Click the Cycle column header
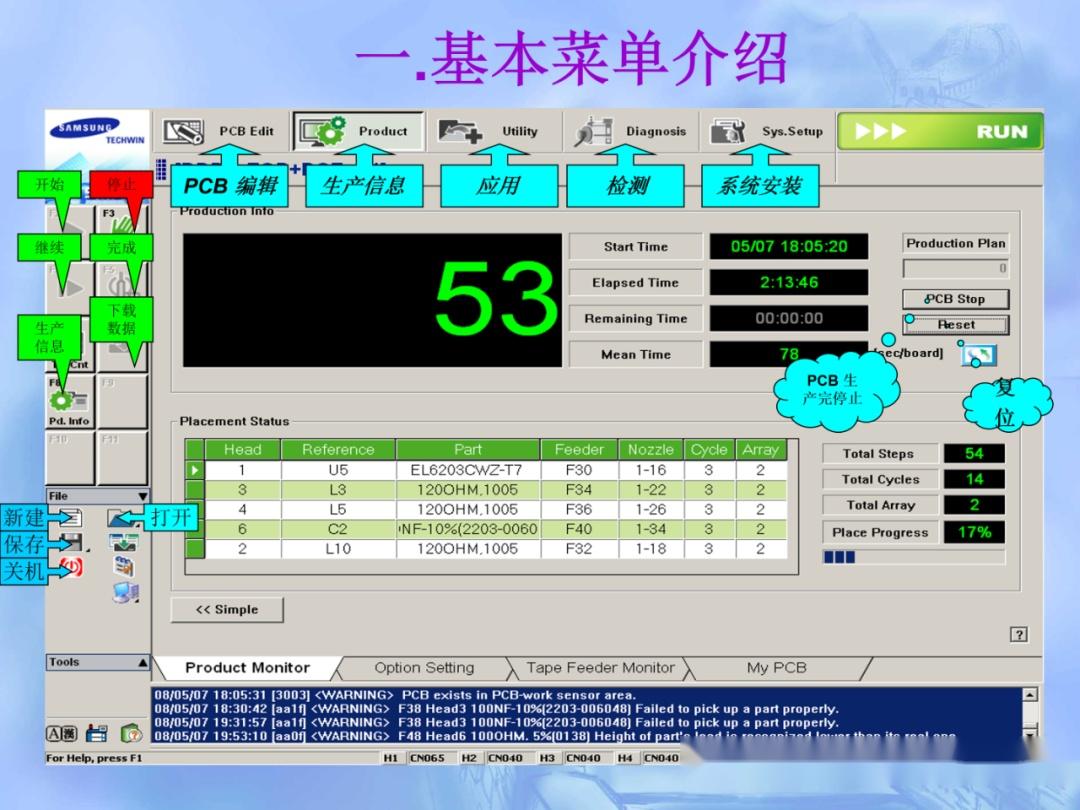 point(709,450)
